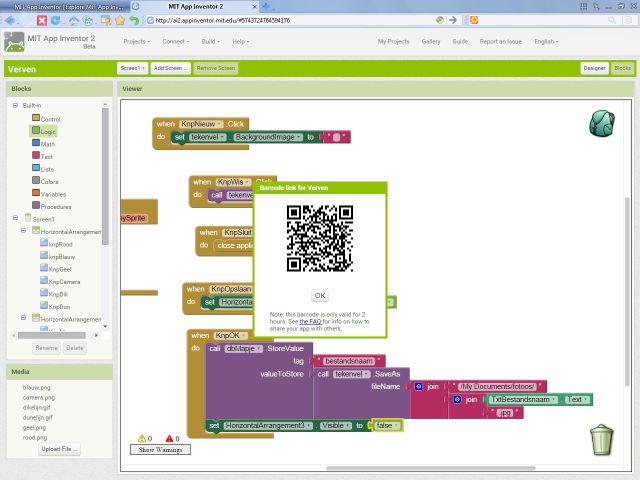Screen dimensions: 640x480
Task: Select knpBlauw component in tree
Action: click(58, 256)
